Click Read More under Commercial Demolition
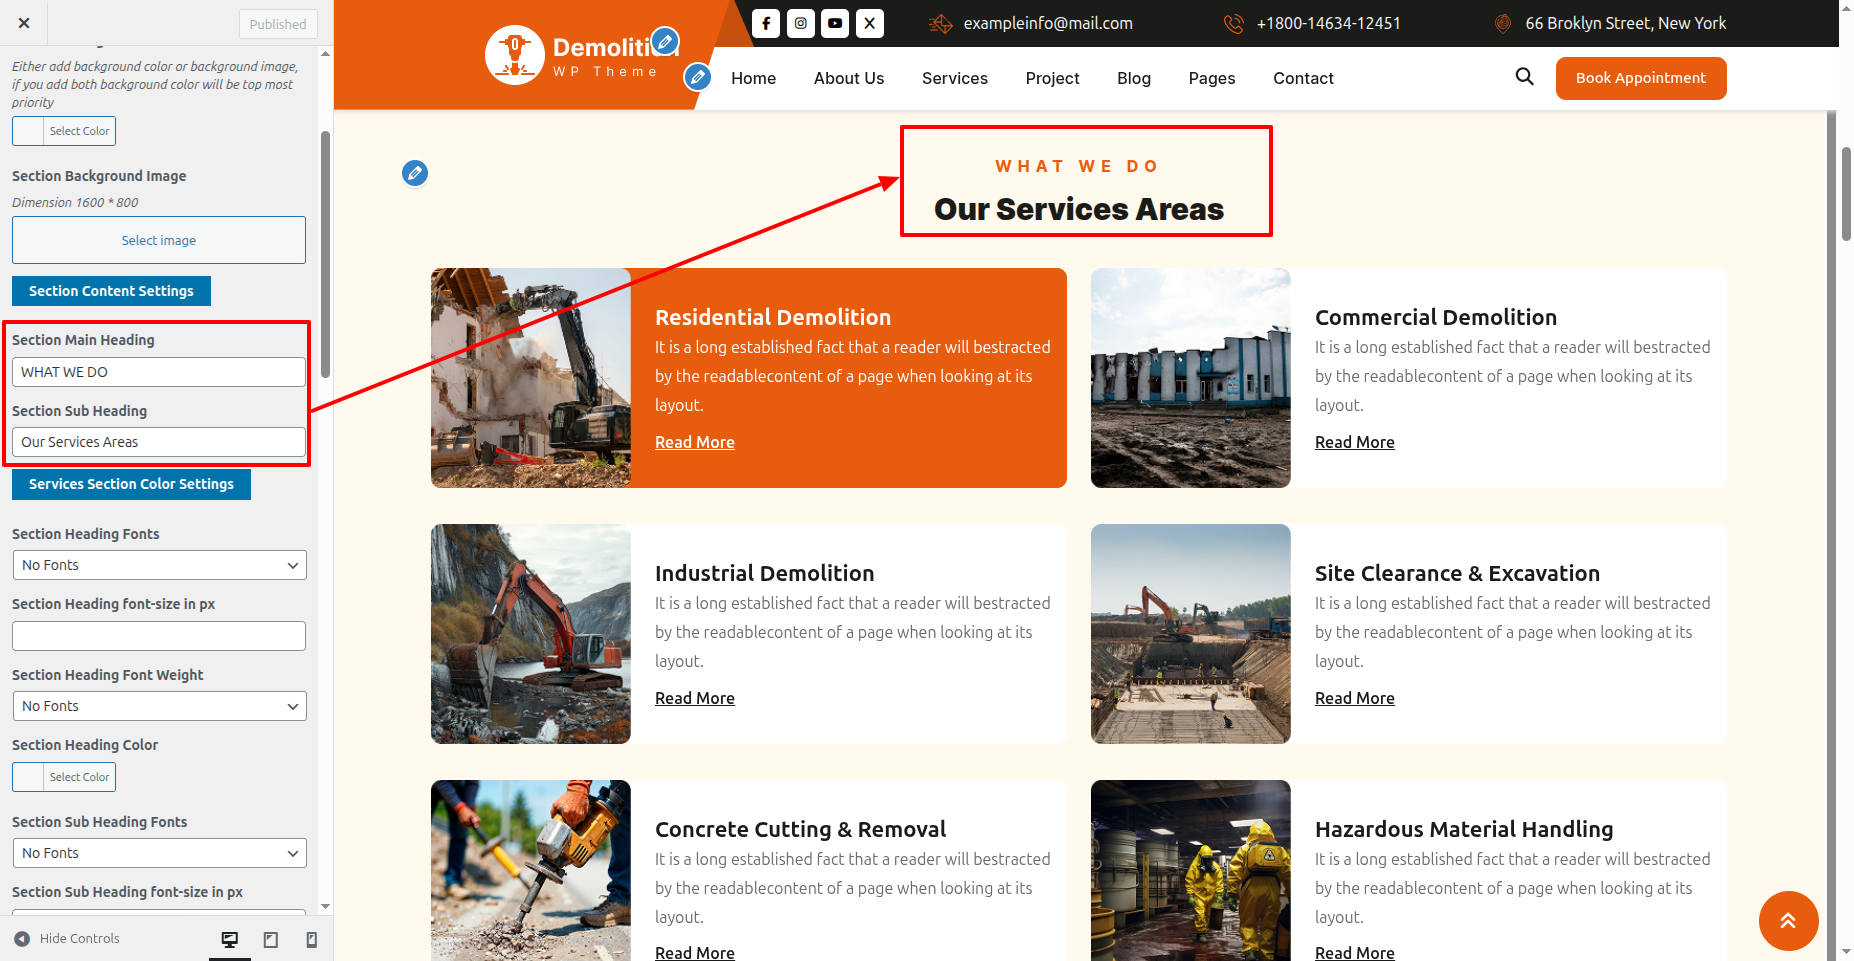 1354,442
